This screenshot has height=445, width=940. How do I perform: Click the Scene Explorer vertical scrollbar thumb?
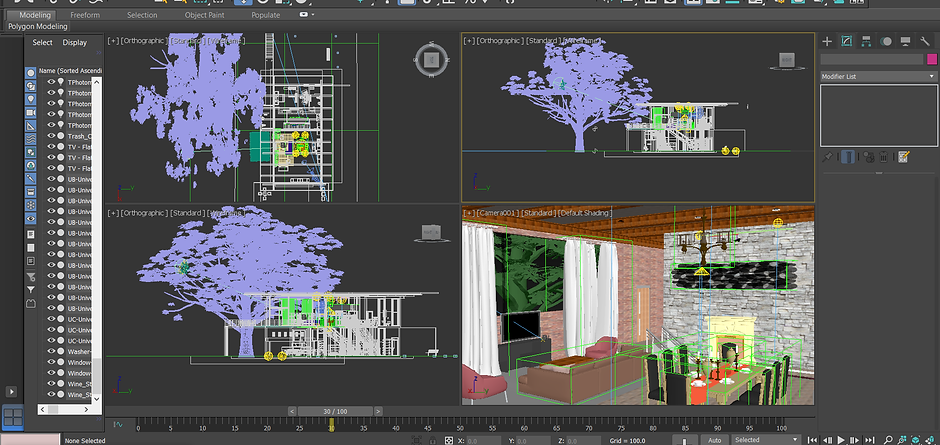pyautogui.click(x=97, y=375)
